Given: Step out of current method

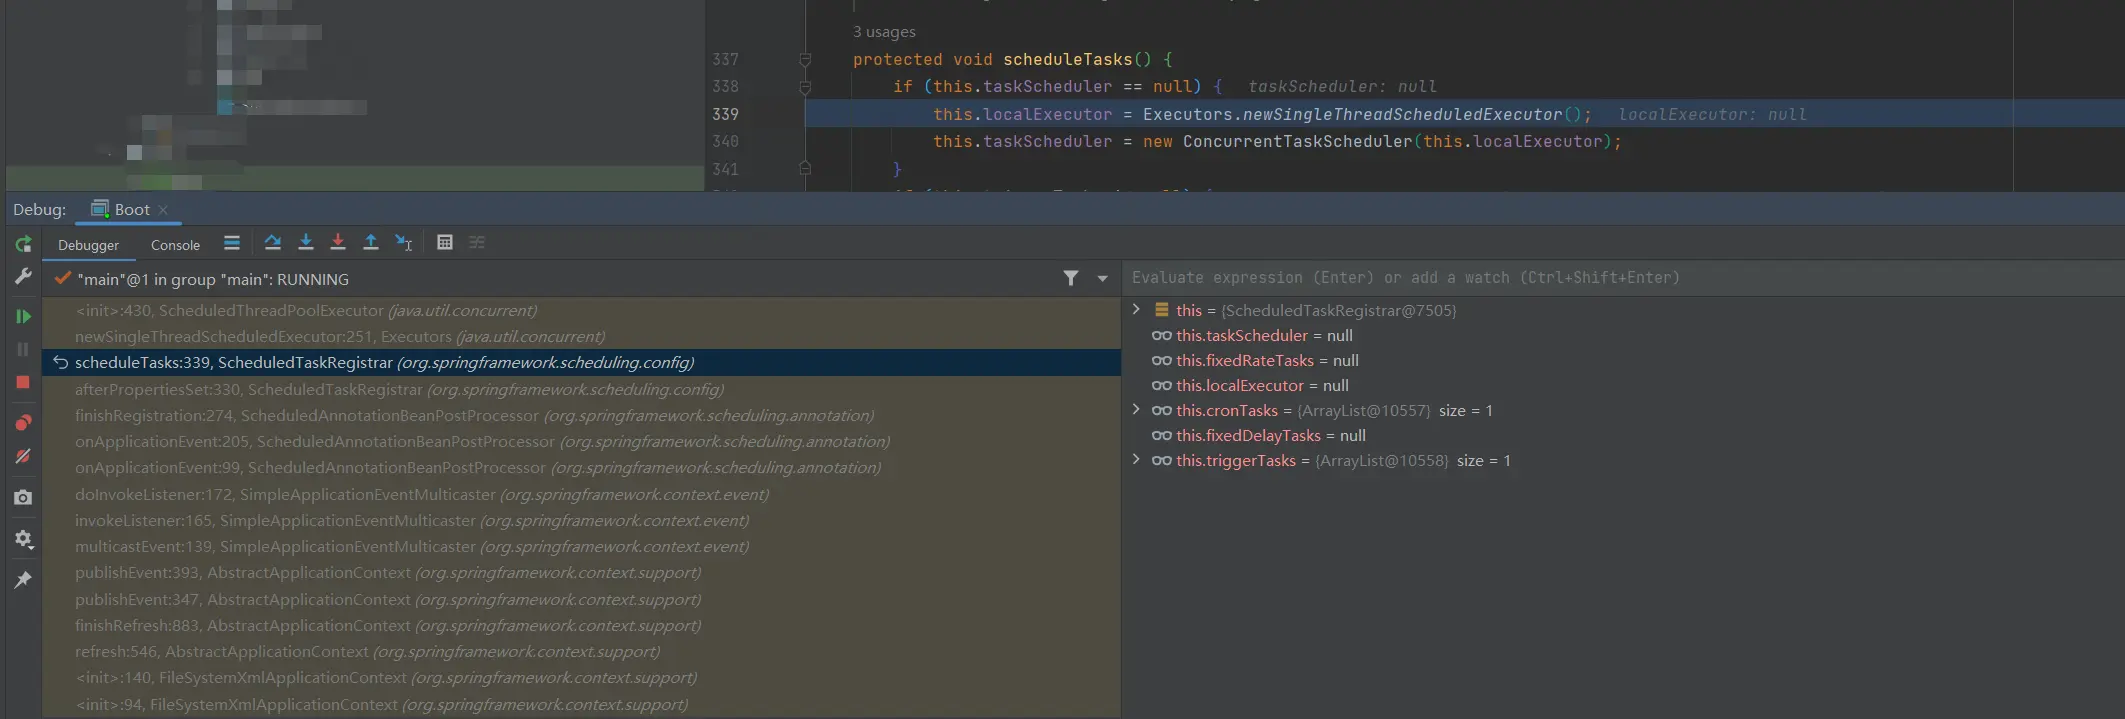Looking at the screenshot, I should tap(370, 243).
